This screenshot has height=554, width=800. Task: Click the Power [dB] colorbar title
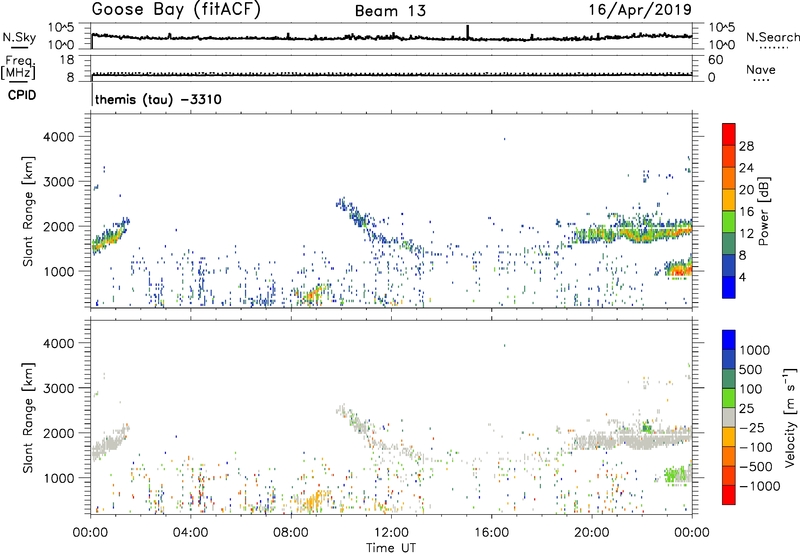click(x=763, y=211)
